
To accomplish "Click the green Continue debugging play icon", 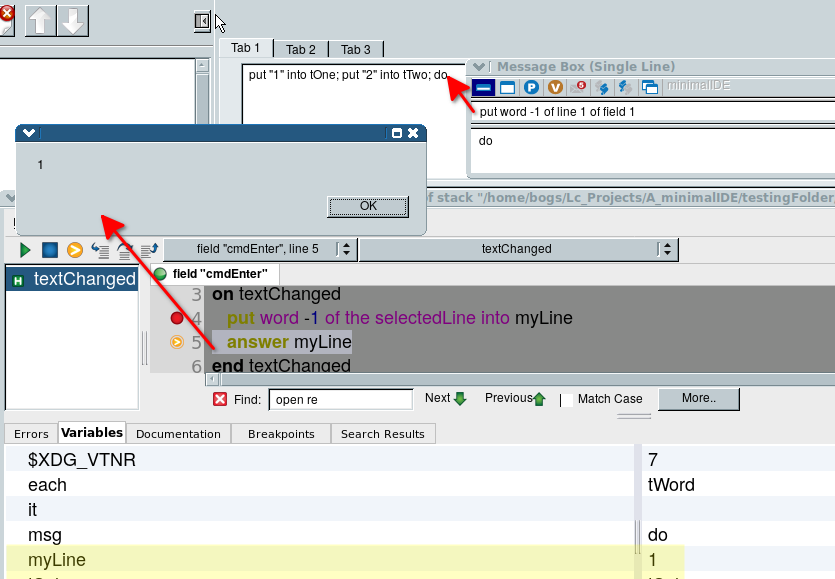I will click(25, 250).
